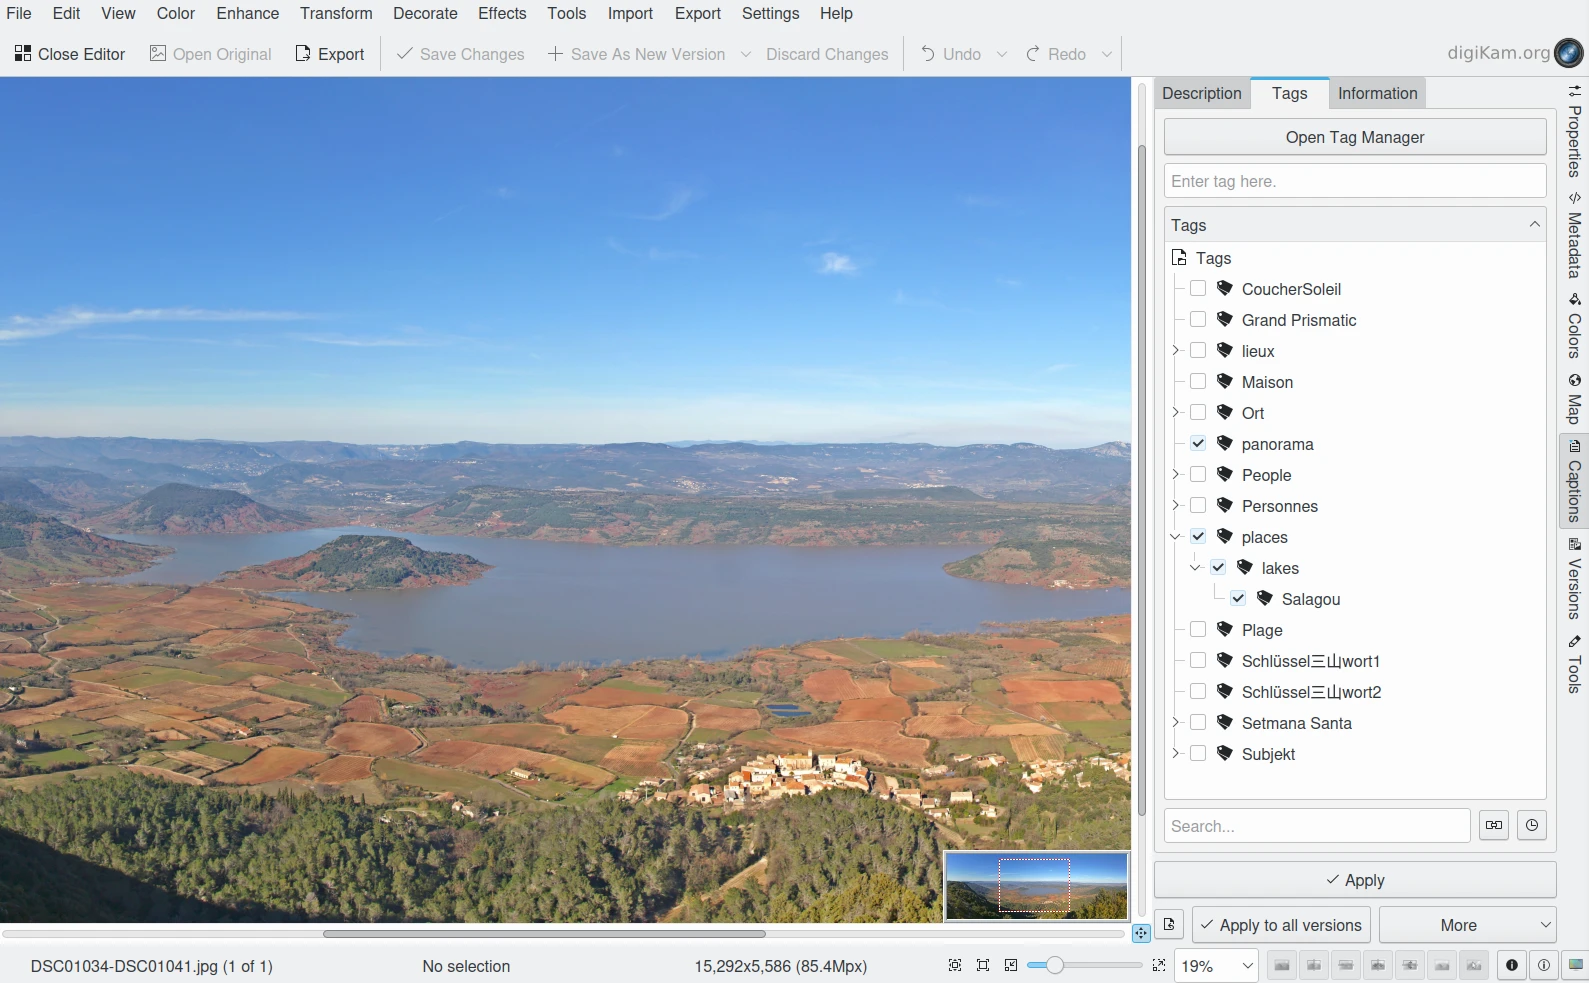The image size is (1589, 983).
Task: Click the digiKam.org logo
Action: [1569, 53]
